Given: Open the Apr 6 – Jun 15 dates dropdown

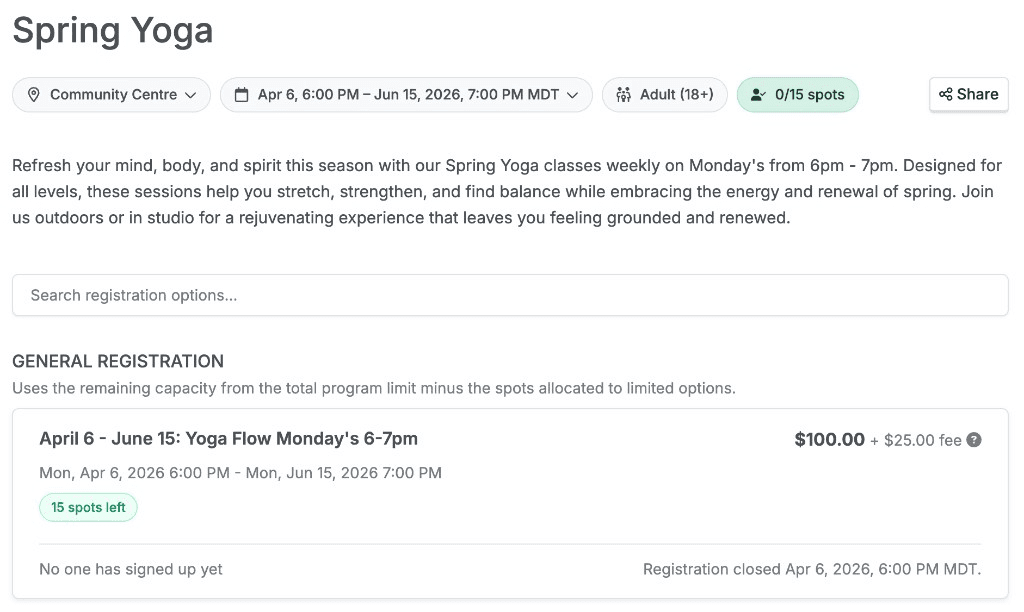Looking at the screenshot, I should 406,94.
